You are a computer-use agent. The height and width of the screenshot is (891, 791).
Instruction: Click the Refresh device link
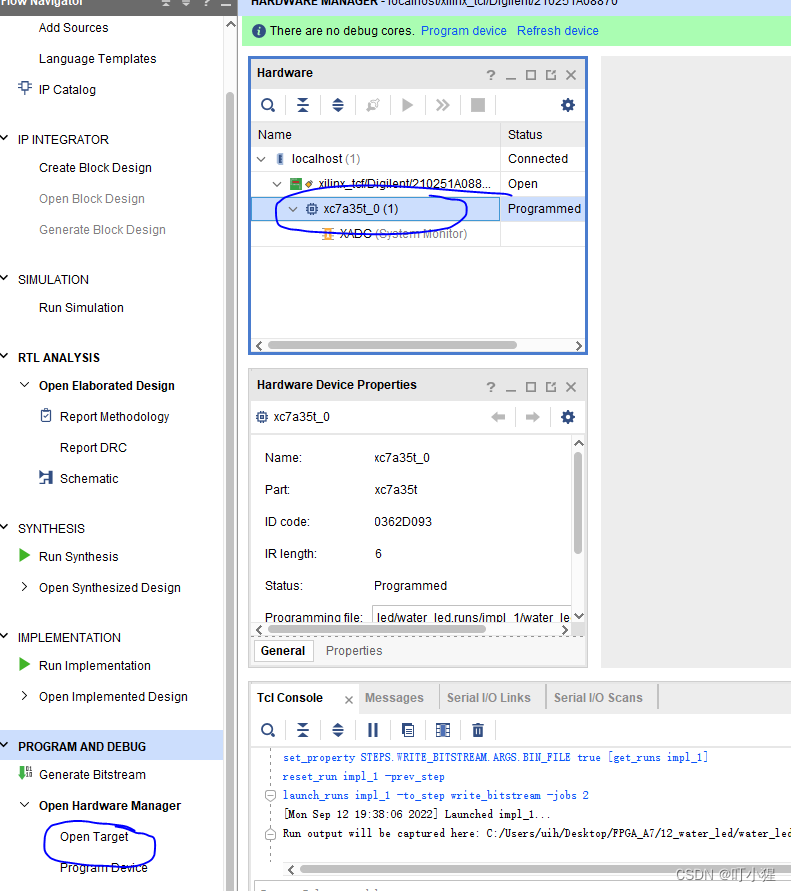558,31
